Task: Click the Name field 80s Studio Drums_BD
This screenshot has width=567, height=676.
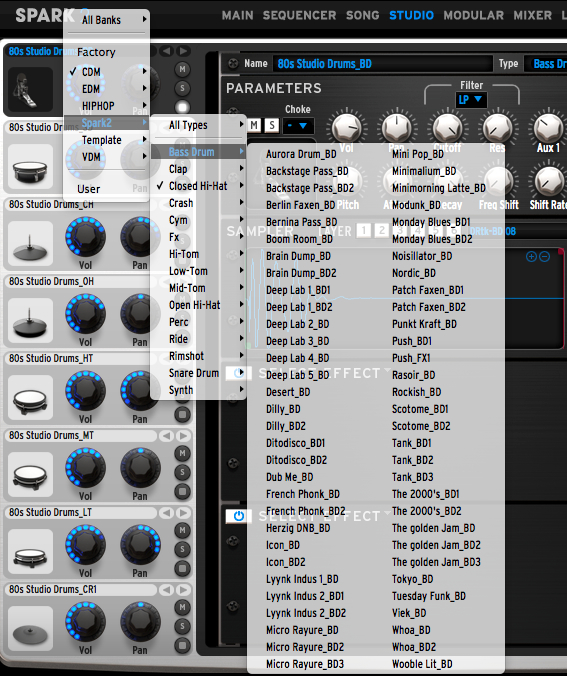Action: click(x=382, y=64)
